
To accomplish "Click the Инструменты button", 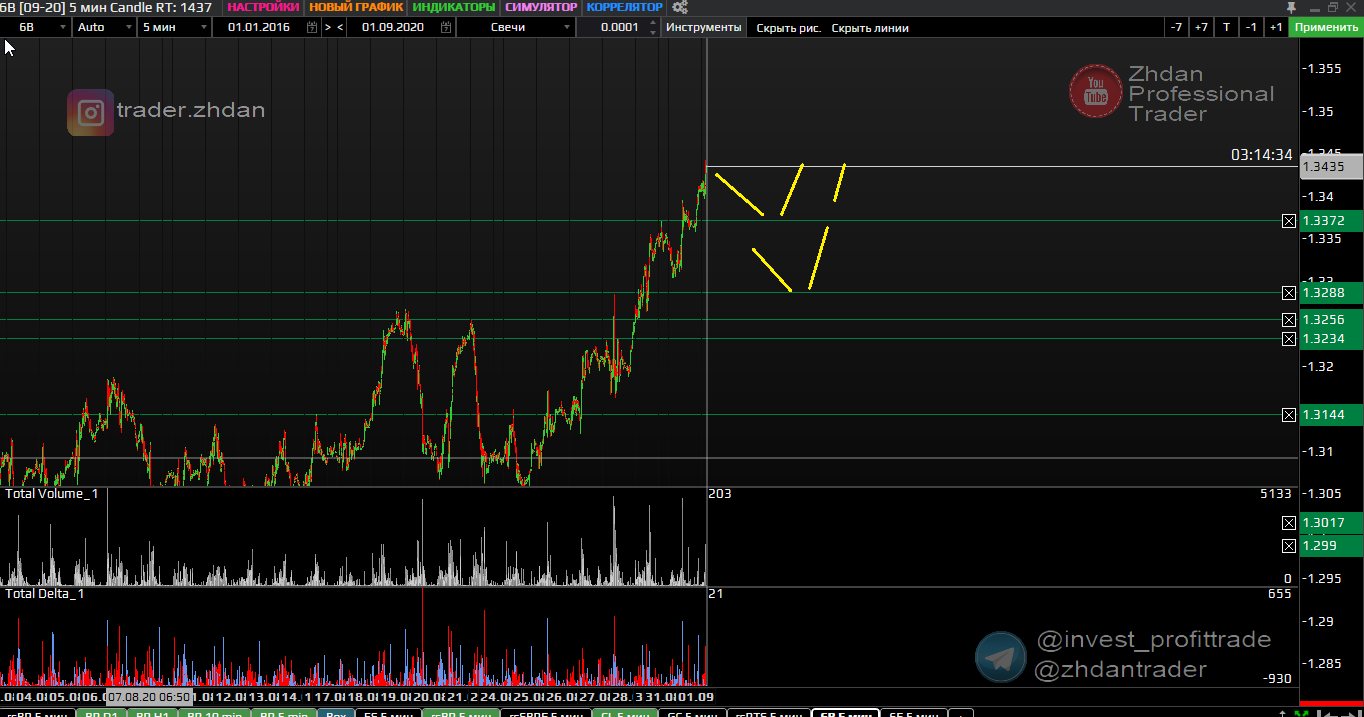I will (x=704, y=27).
